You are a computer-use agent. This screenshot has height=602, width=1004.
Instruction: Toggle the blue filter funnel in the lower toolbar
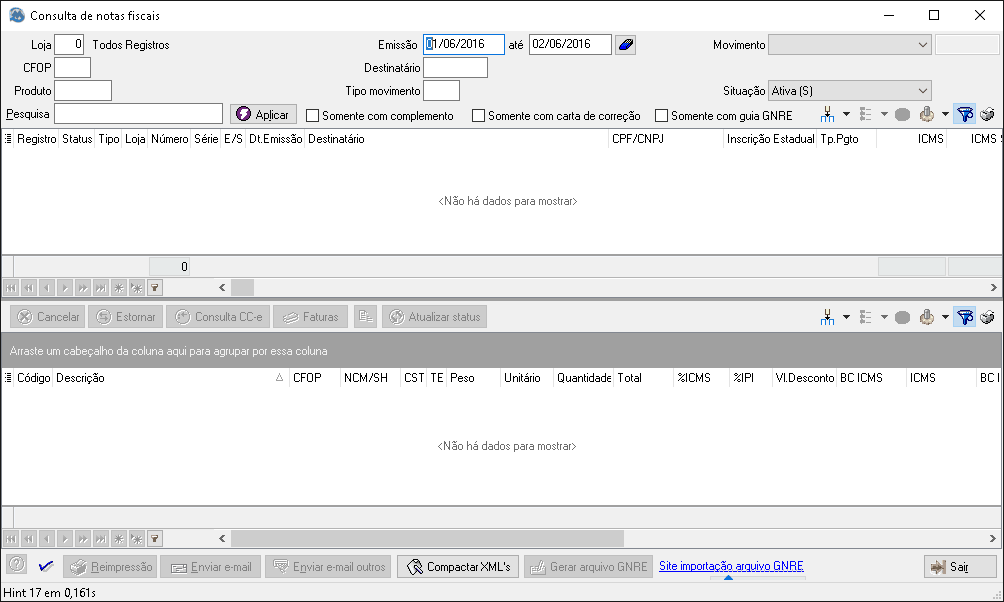[965, 317]
